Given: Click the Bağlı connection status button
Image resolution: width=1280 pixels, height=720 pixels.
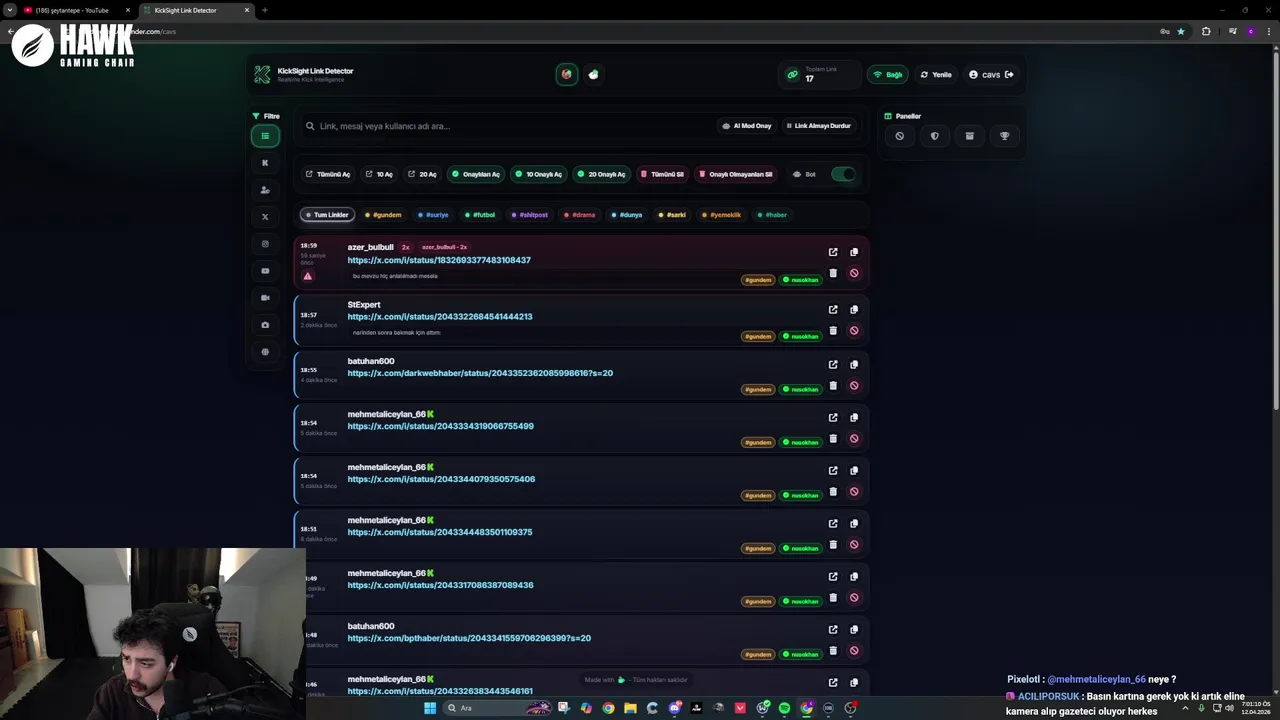Looking at the screenshot, I should [x=888, y=74].
